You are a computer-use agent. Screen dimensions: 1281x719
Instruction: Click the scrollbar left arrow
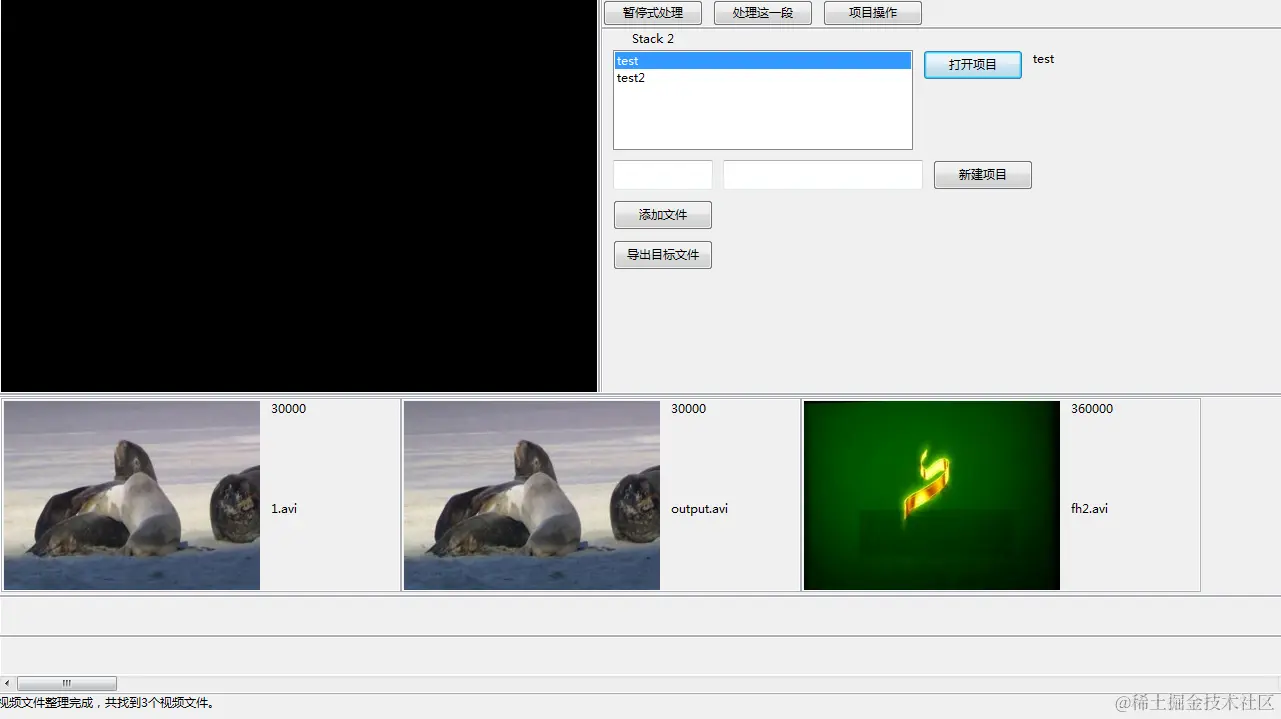7,683
